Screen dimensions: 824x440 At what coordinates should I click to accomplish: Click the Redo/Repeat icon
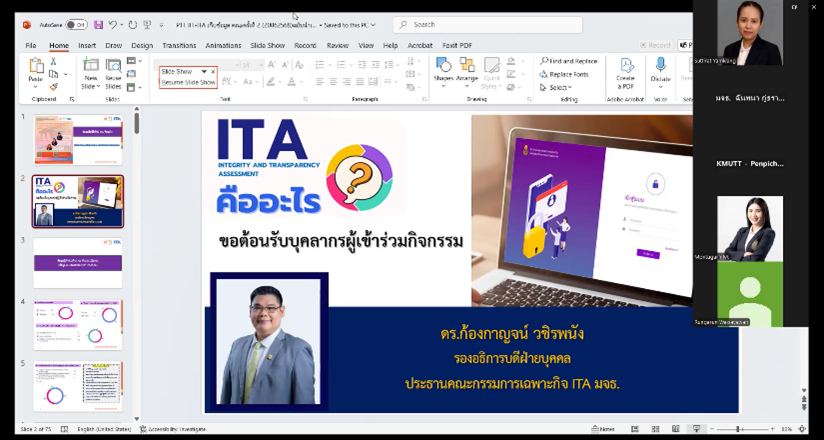point(133,25)
